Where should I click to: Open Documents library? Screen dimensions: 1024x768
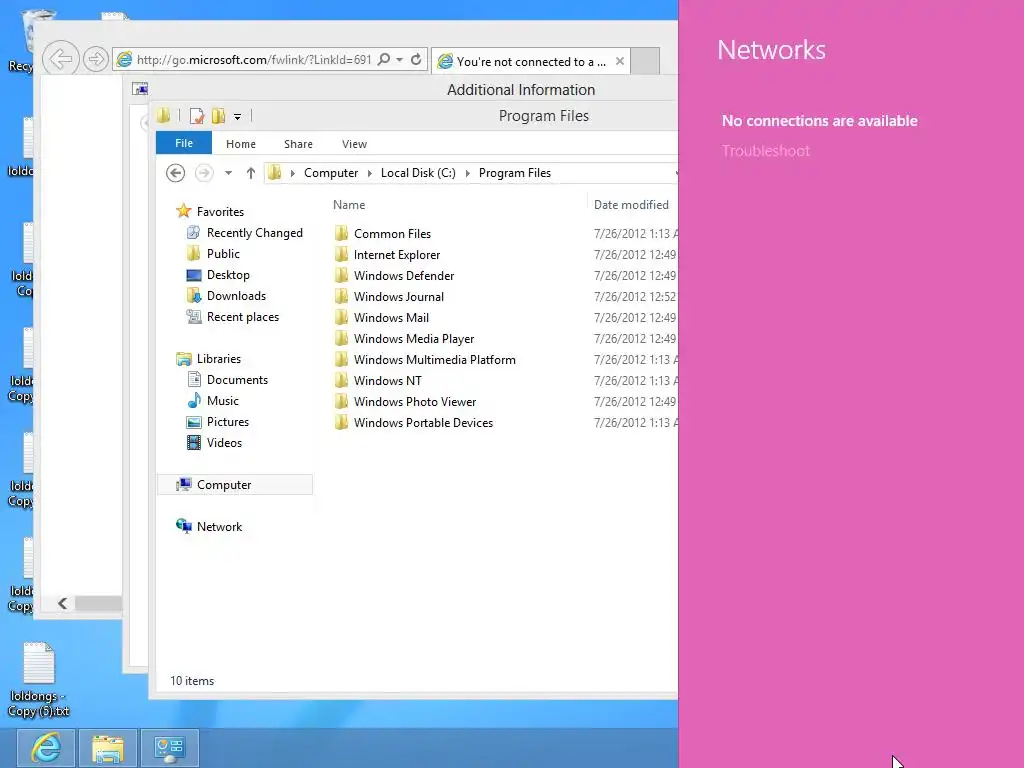[237, 379]
